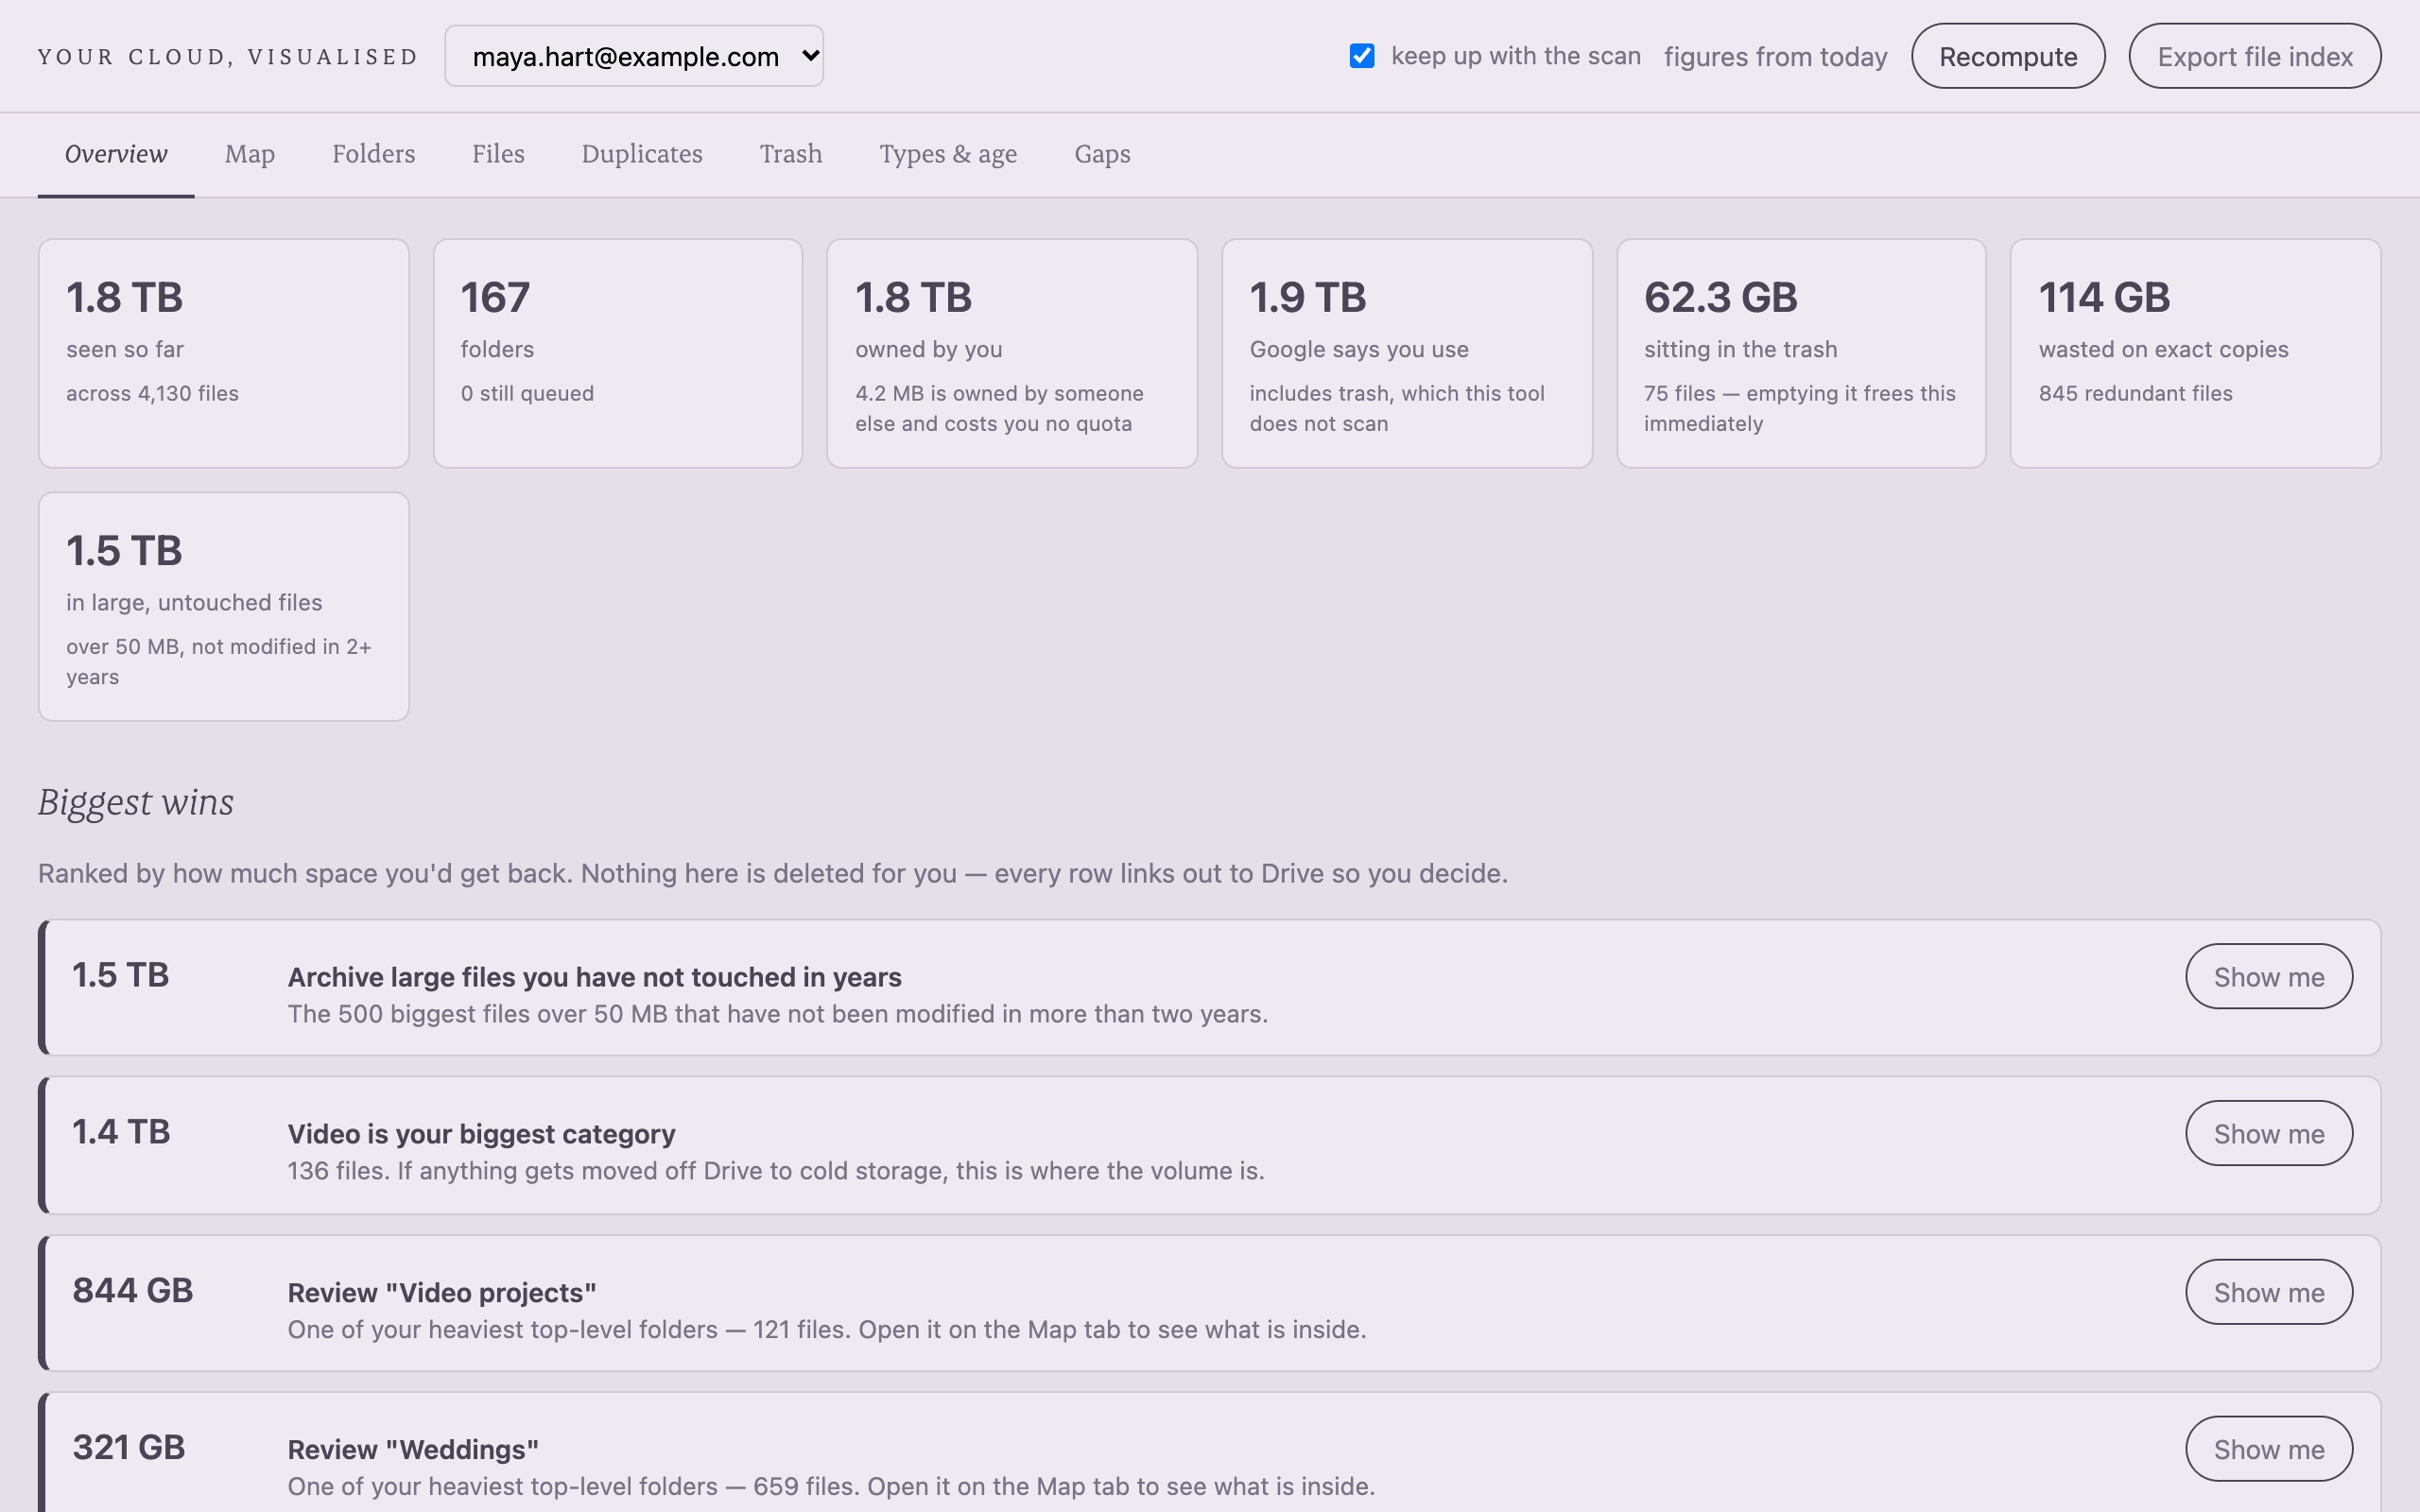Click the Recompute button
Viewport: 2420px width, 1512px height.
click(x=2008, y=56)
